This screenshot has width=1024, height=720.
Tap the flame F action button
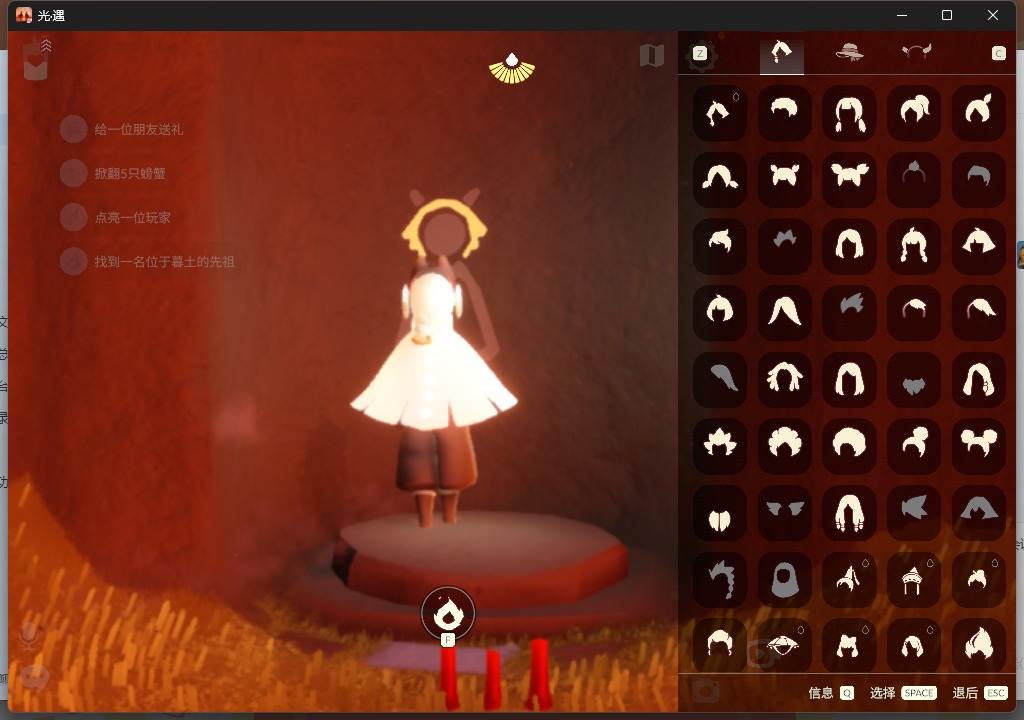coord(448,614)
